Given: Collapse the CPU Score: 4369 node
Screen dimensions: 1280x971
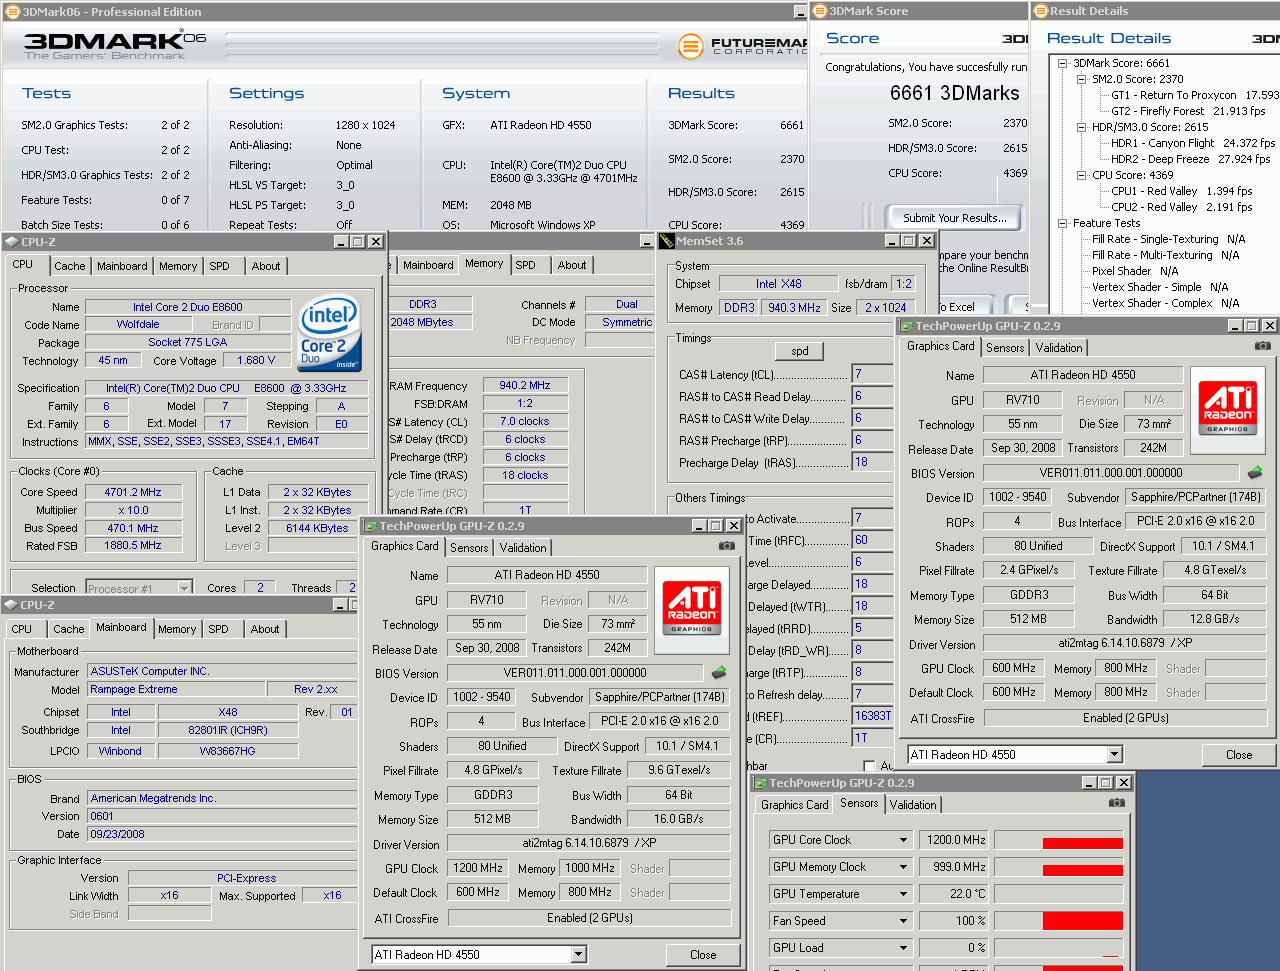Looking at the screenshot, I should click(1082, 175).
